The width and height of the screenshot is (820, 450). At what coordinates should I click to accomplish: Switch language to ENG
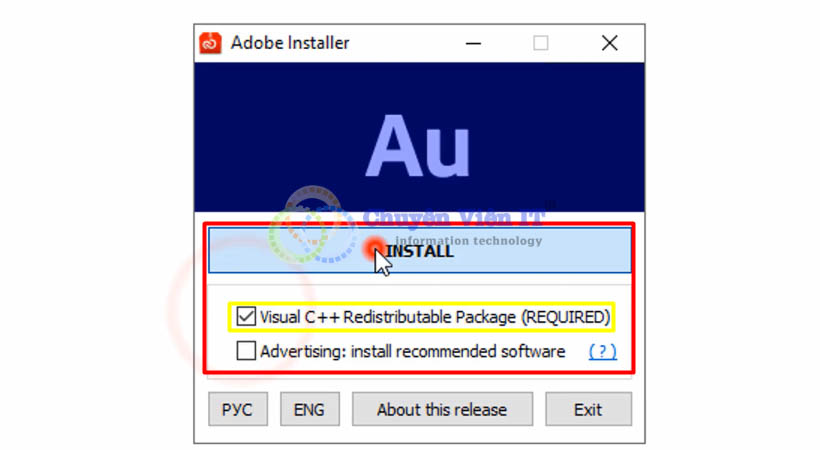pos(309,409)
